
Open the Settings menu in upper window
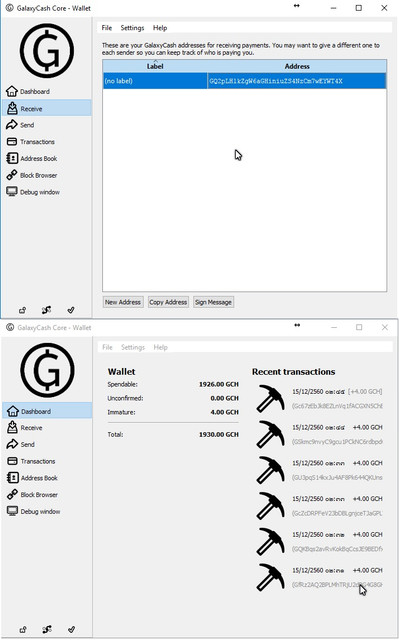point(132,28)
